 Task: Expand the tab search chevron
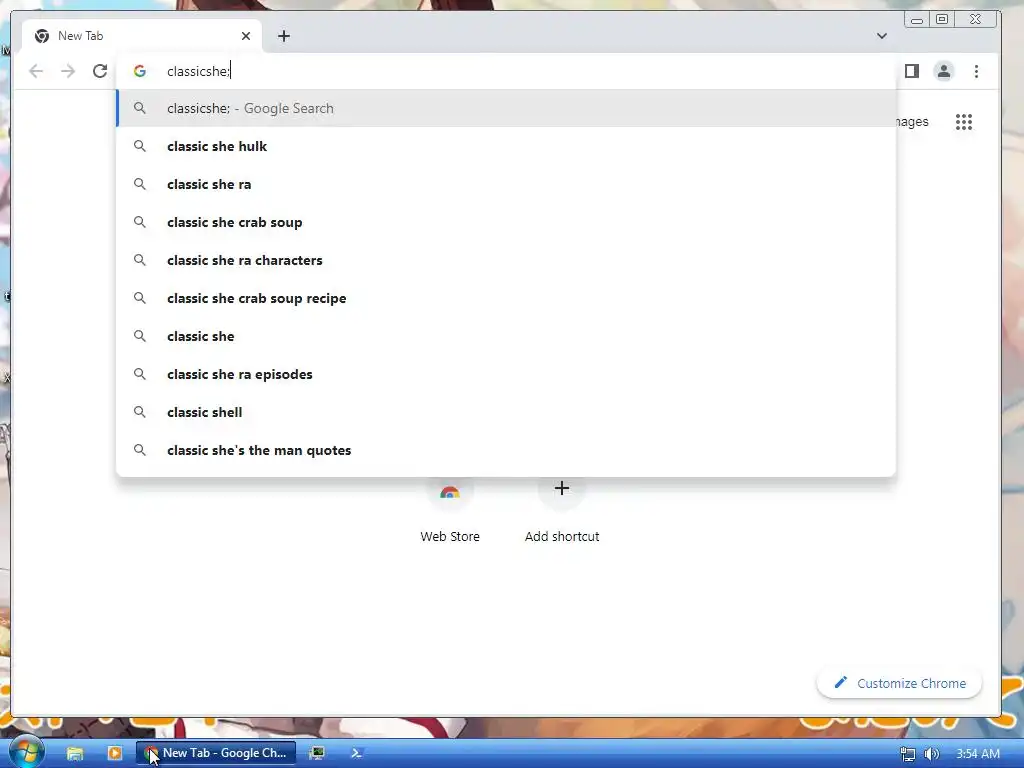(x=882, y=36)
